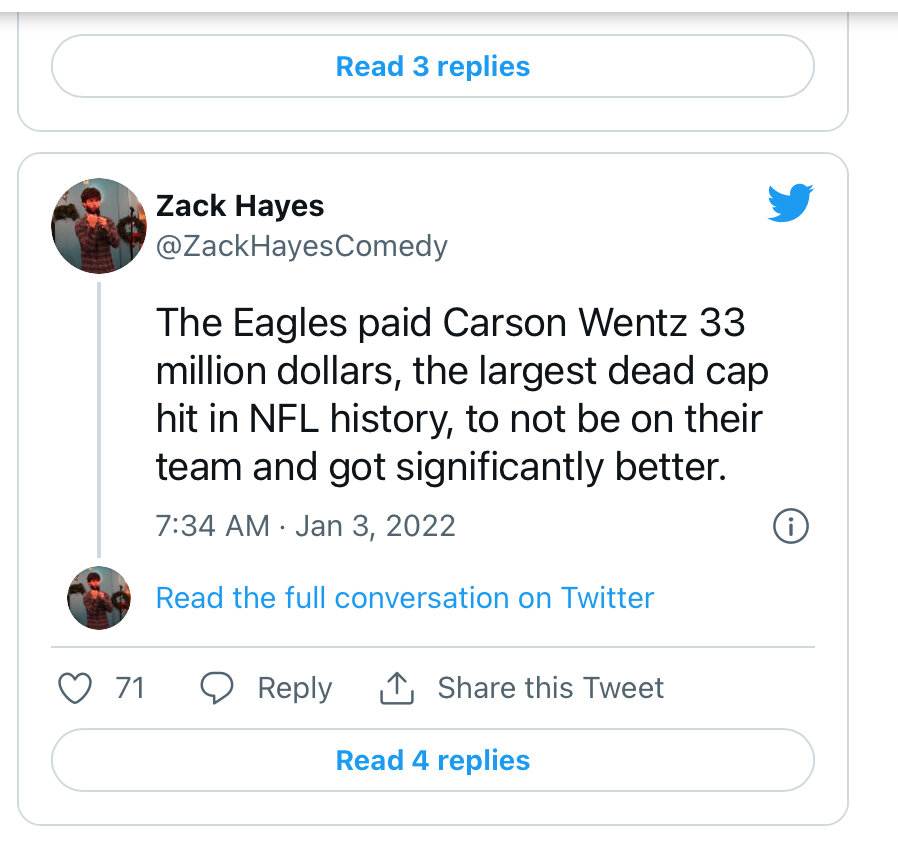Click the Zack Hayes display name
This screenshot has width=898, height=842.
coord(240,206)
